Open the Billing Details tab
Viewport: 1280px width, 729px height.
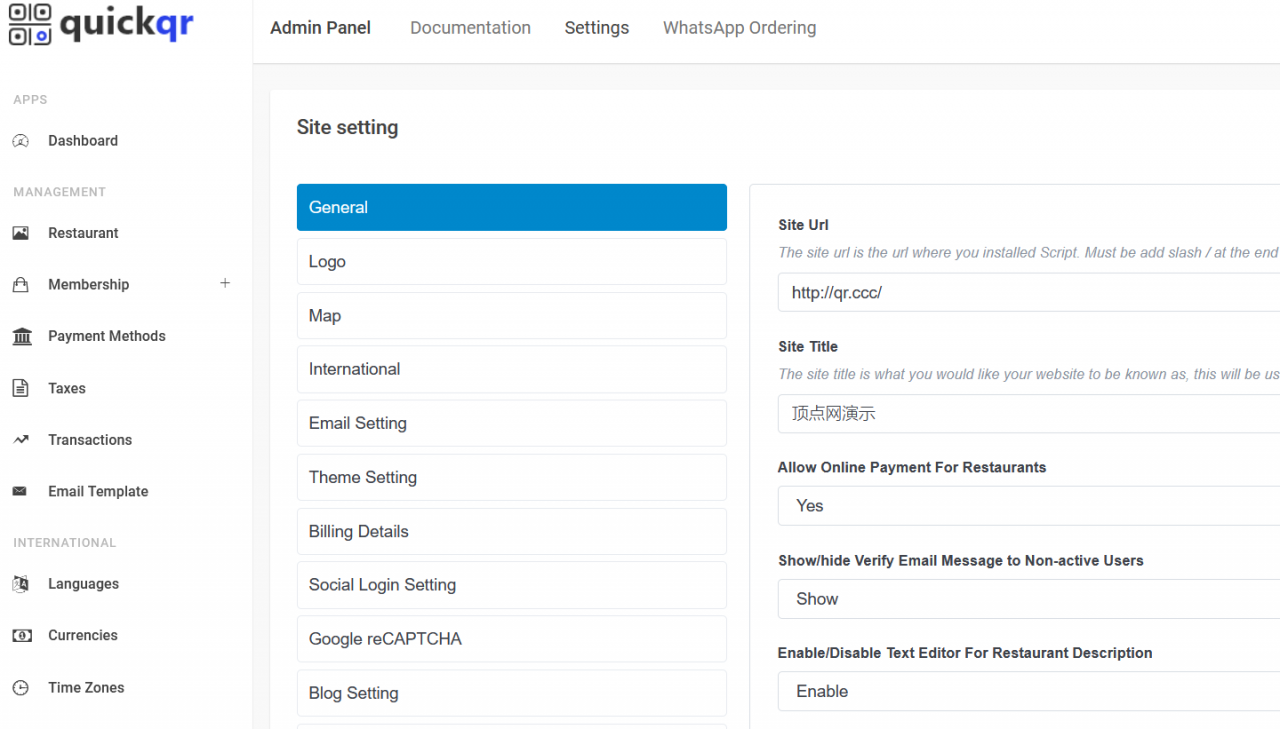[x=512, y=531]
